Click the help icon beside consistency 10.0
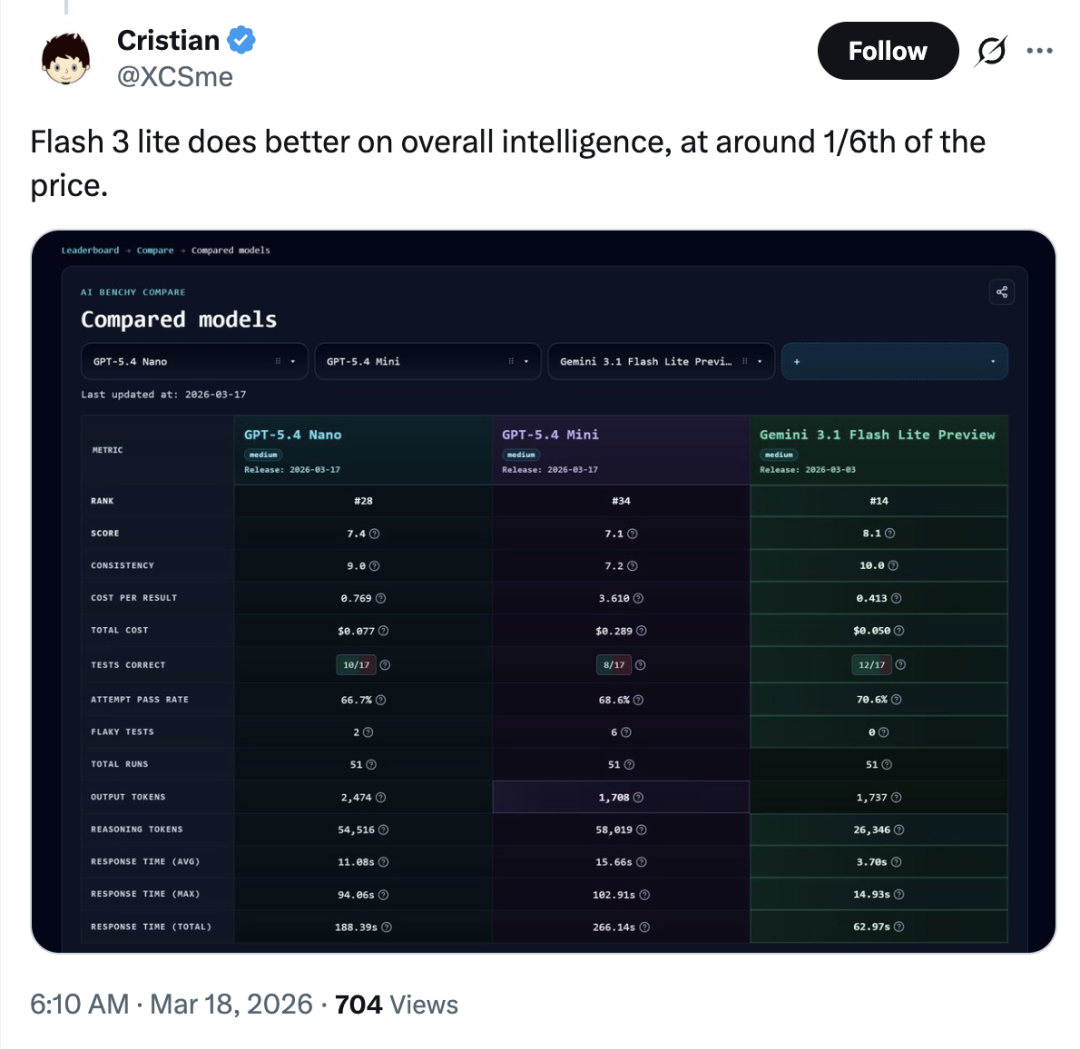The image size is (1080, 1049). (893, 566)
